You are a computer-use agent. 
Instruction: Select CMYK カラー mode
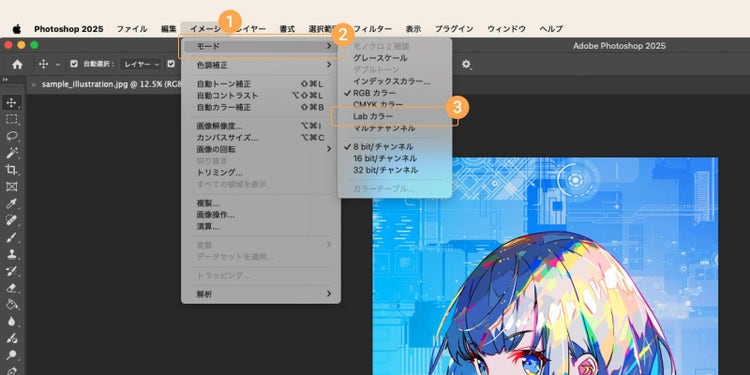[395, 104]
